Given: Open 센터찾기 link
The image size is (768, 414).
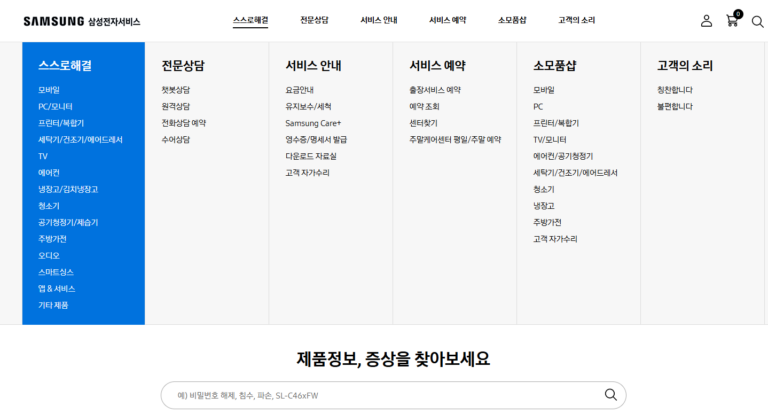Looking at the screenshot, I should (x=424, y=123).
